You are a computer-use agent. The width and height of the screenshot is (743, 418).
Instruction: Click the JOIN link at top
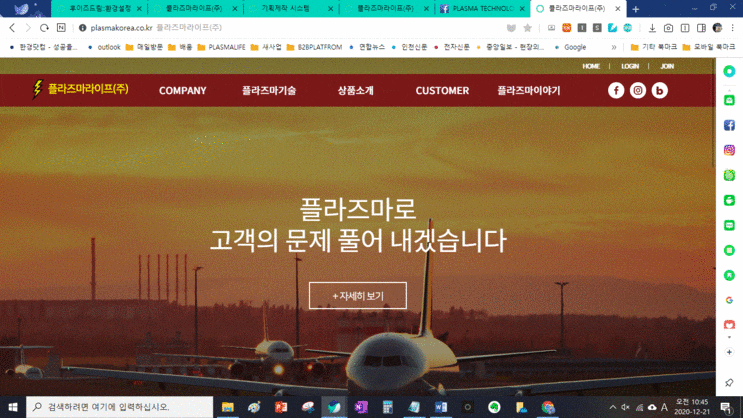[x=667, y=66]
